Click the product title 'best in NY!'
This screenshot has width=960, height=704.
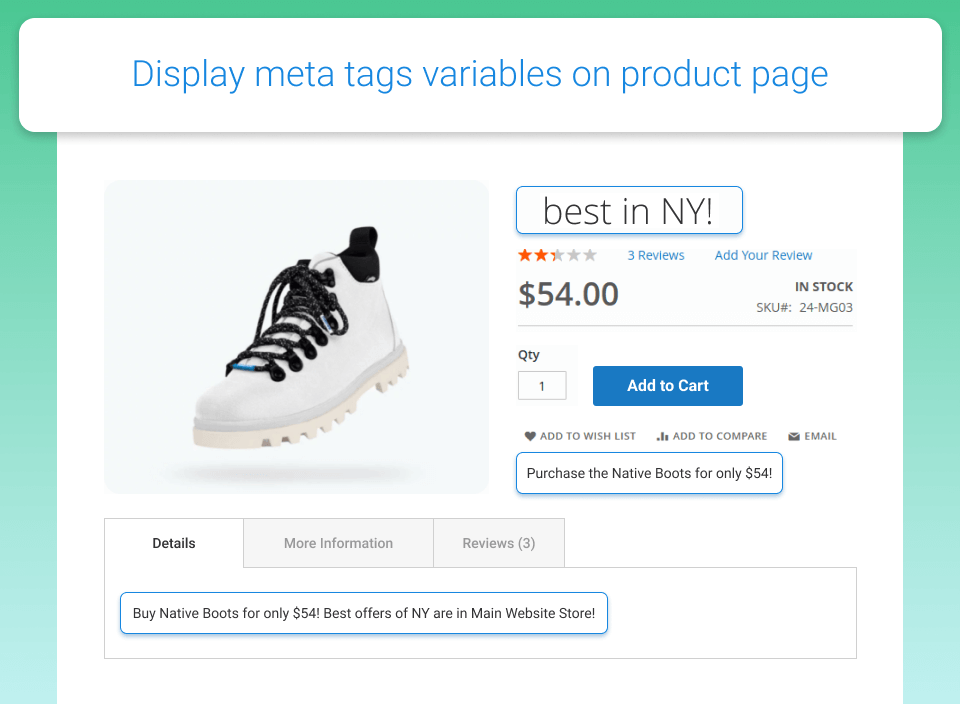tap(628, 210)
